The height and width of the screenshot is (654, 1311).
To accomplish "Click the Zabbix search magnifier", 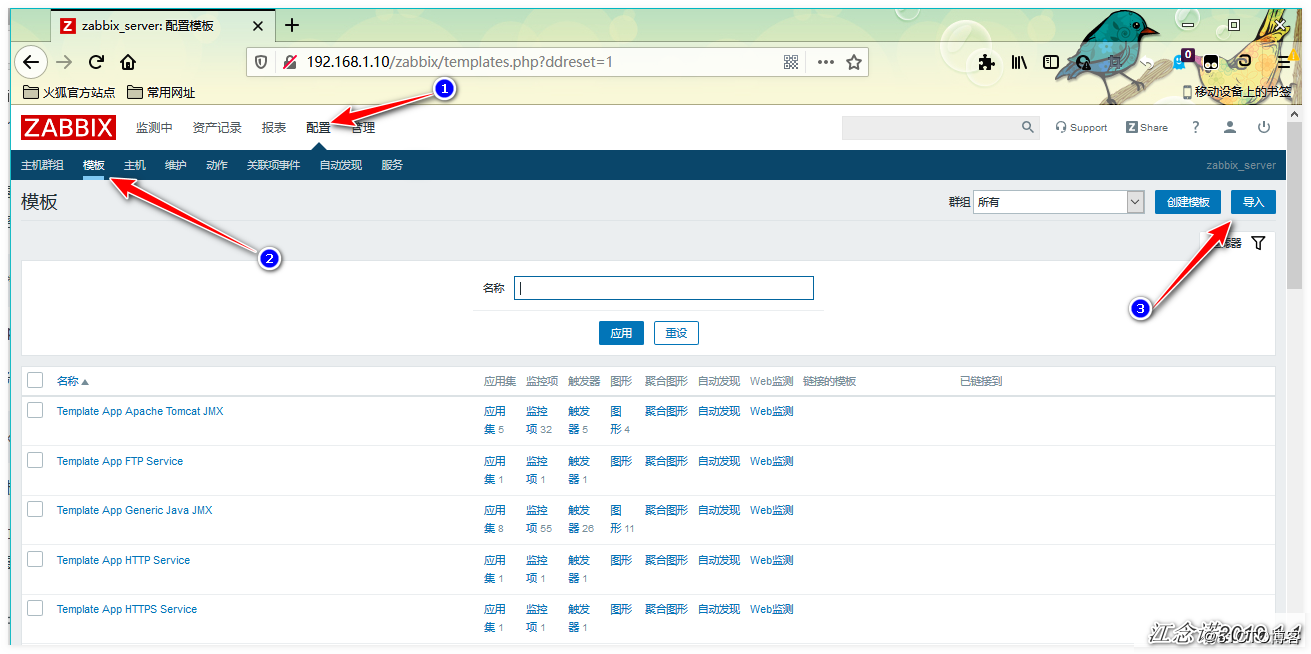I will coord(1027,127).
